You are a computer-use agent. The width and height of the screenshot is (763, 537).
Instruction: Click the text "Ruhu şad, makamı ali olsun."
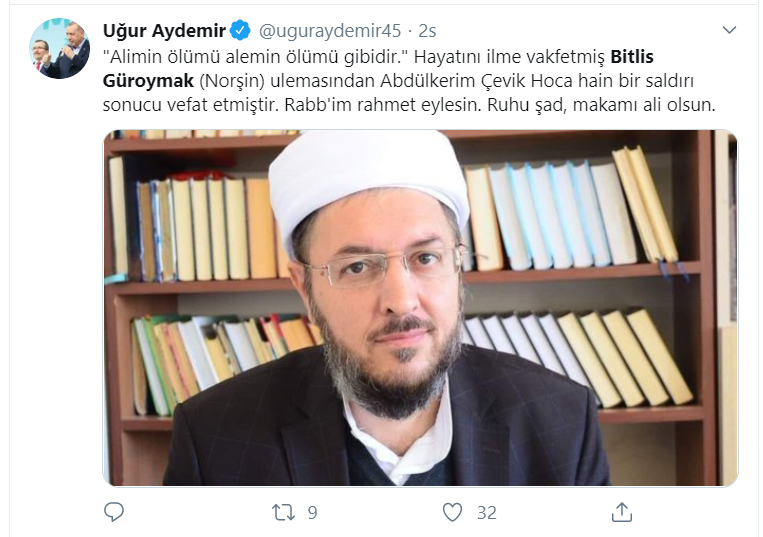tap(601, 105)
